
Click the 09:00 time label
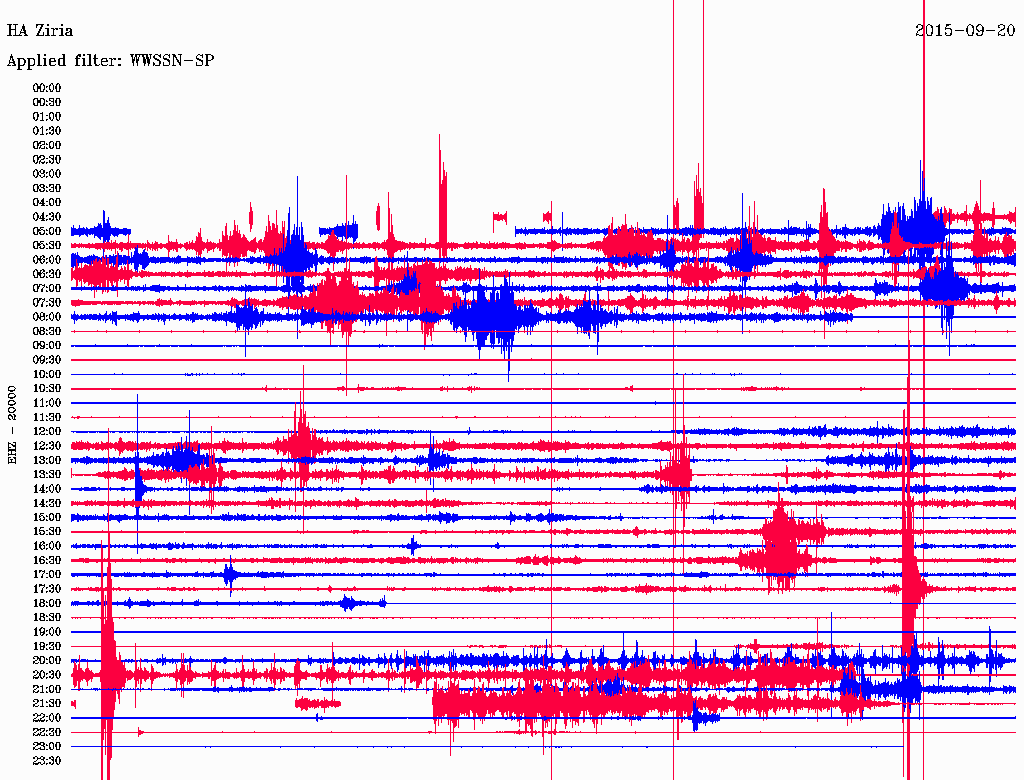click(x=47, y=346)
